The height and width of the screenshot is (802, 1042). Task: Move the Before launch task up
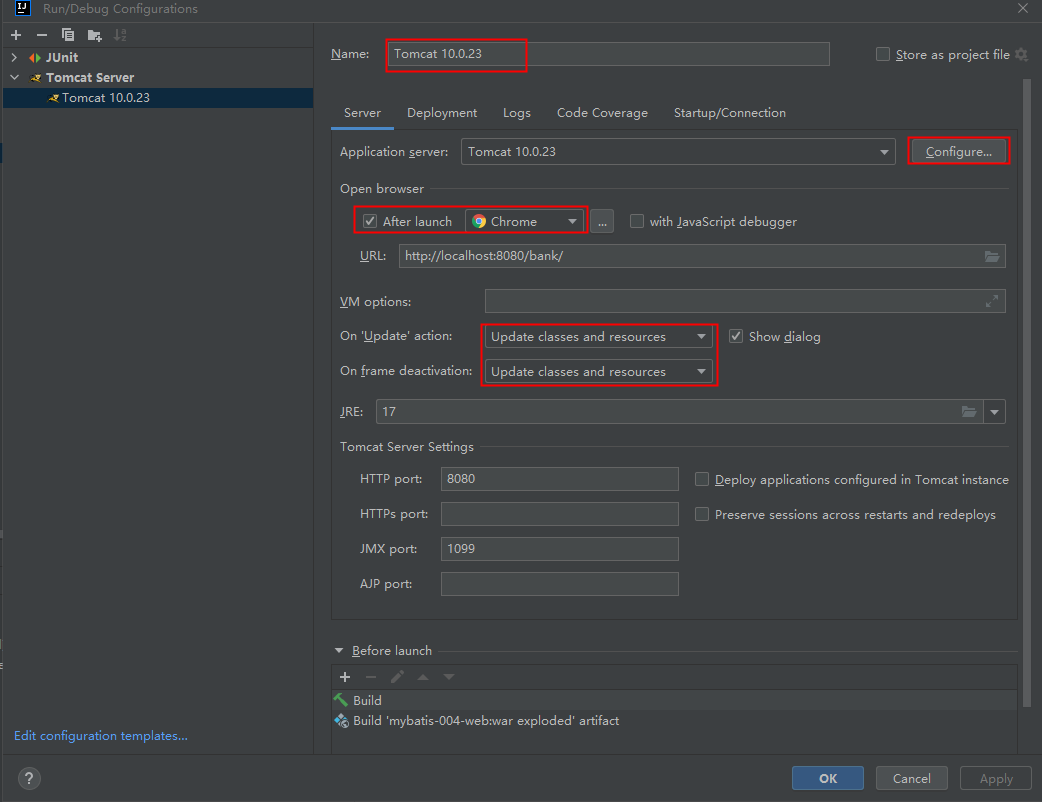click(x=423, y=677)
